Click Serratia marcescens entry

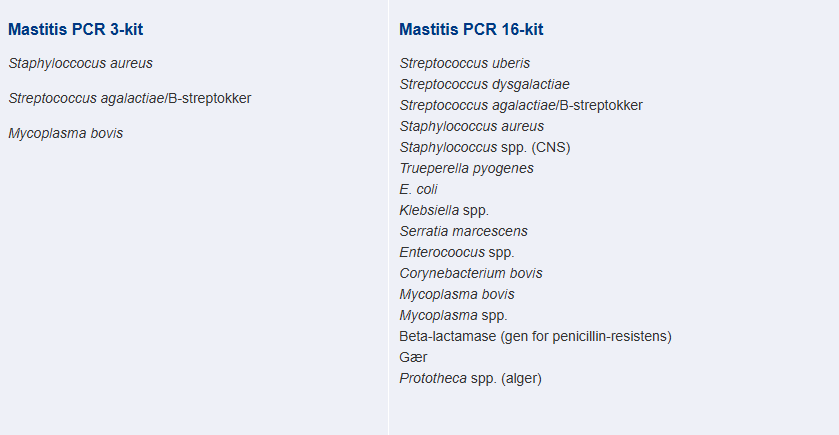[x=463, y=231]
